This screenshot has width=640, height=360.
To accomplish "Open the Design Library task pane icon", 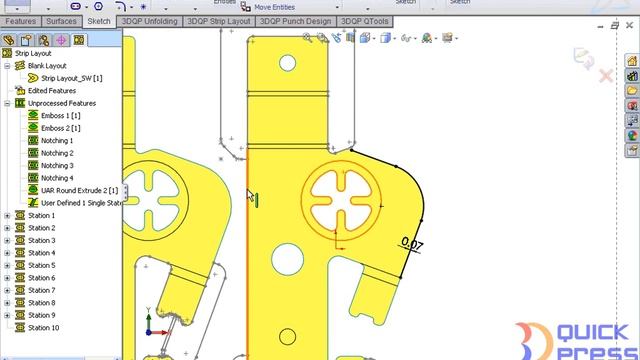I will [x=632, y=76].
